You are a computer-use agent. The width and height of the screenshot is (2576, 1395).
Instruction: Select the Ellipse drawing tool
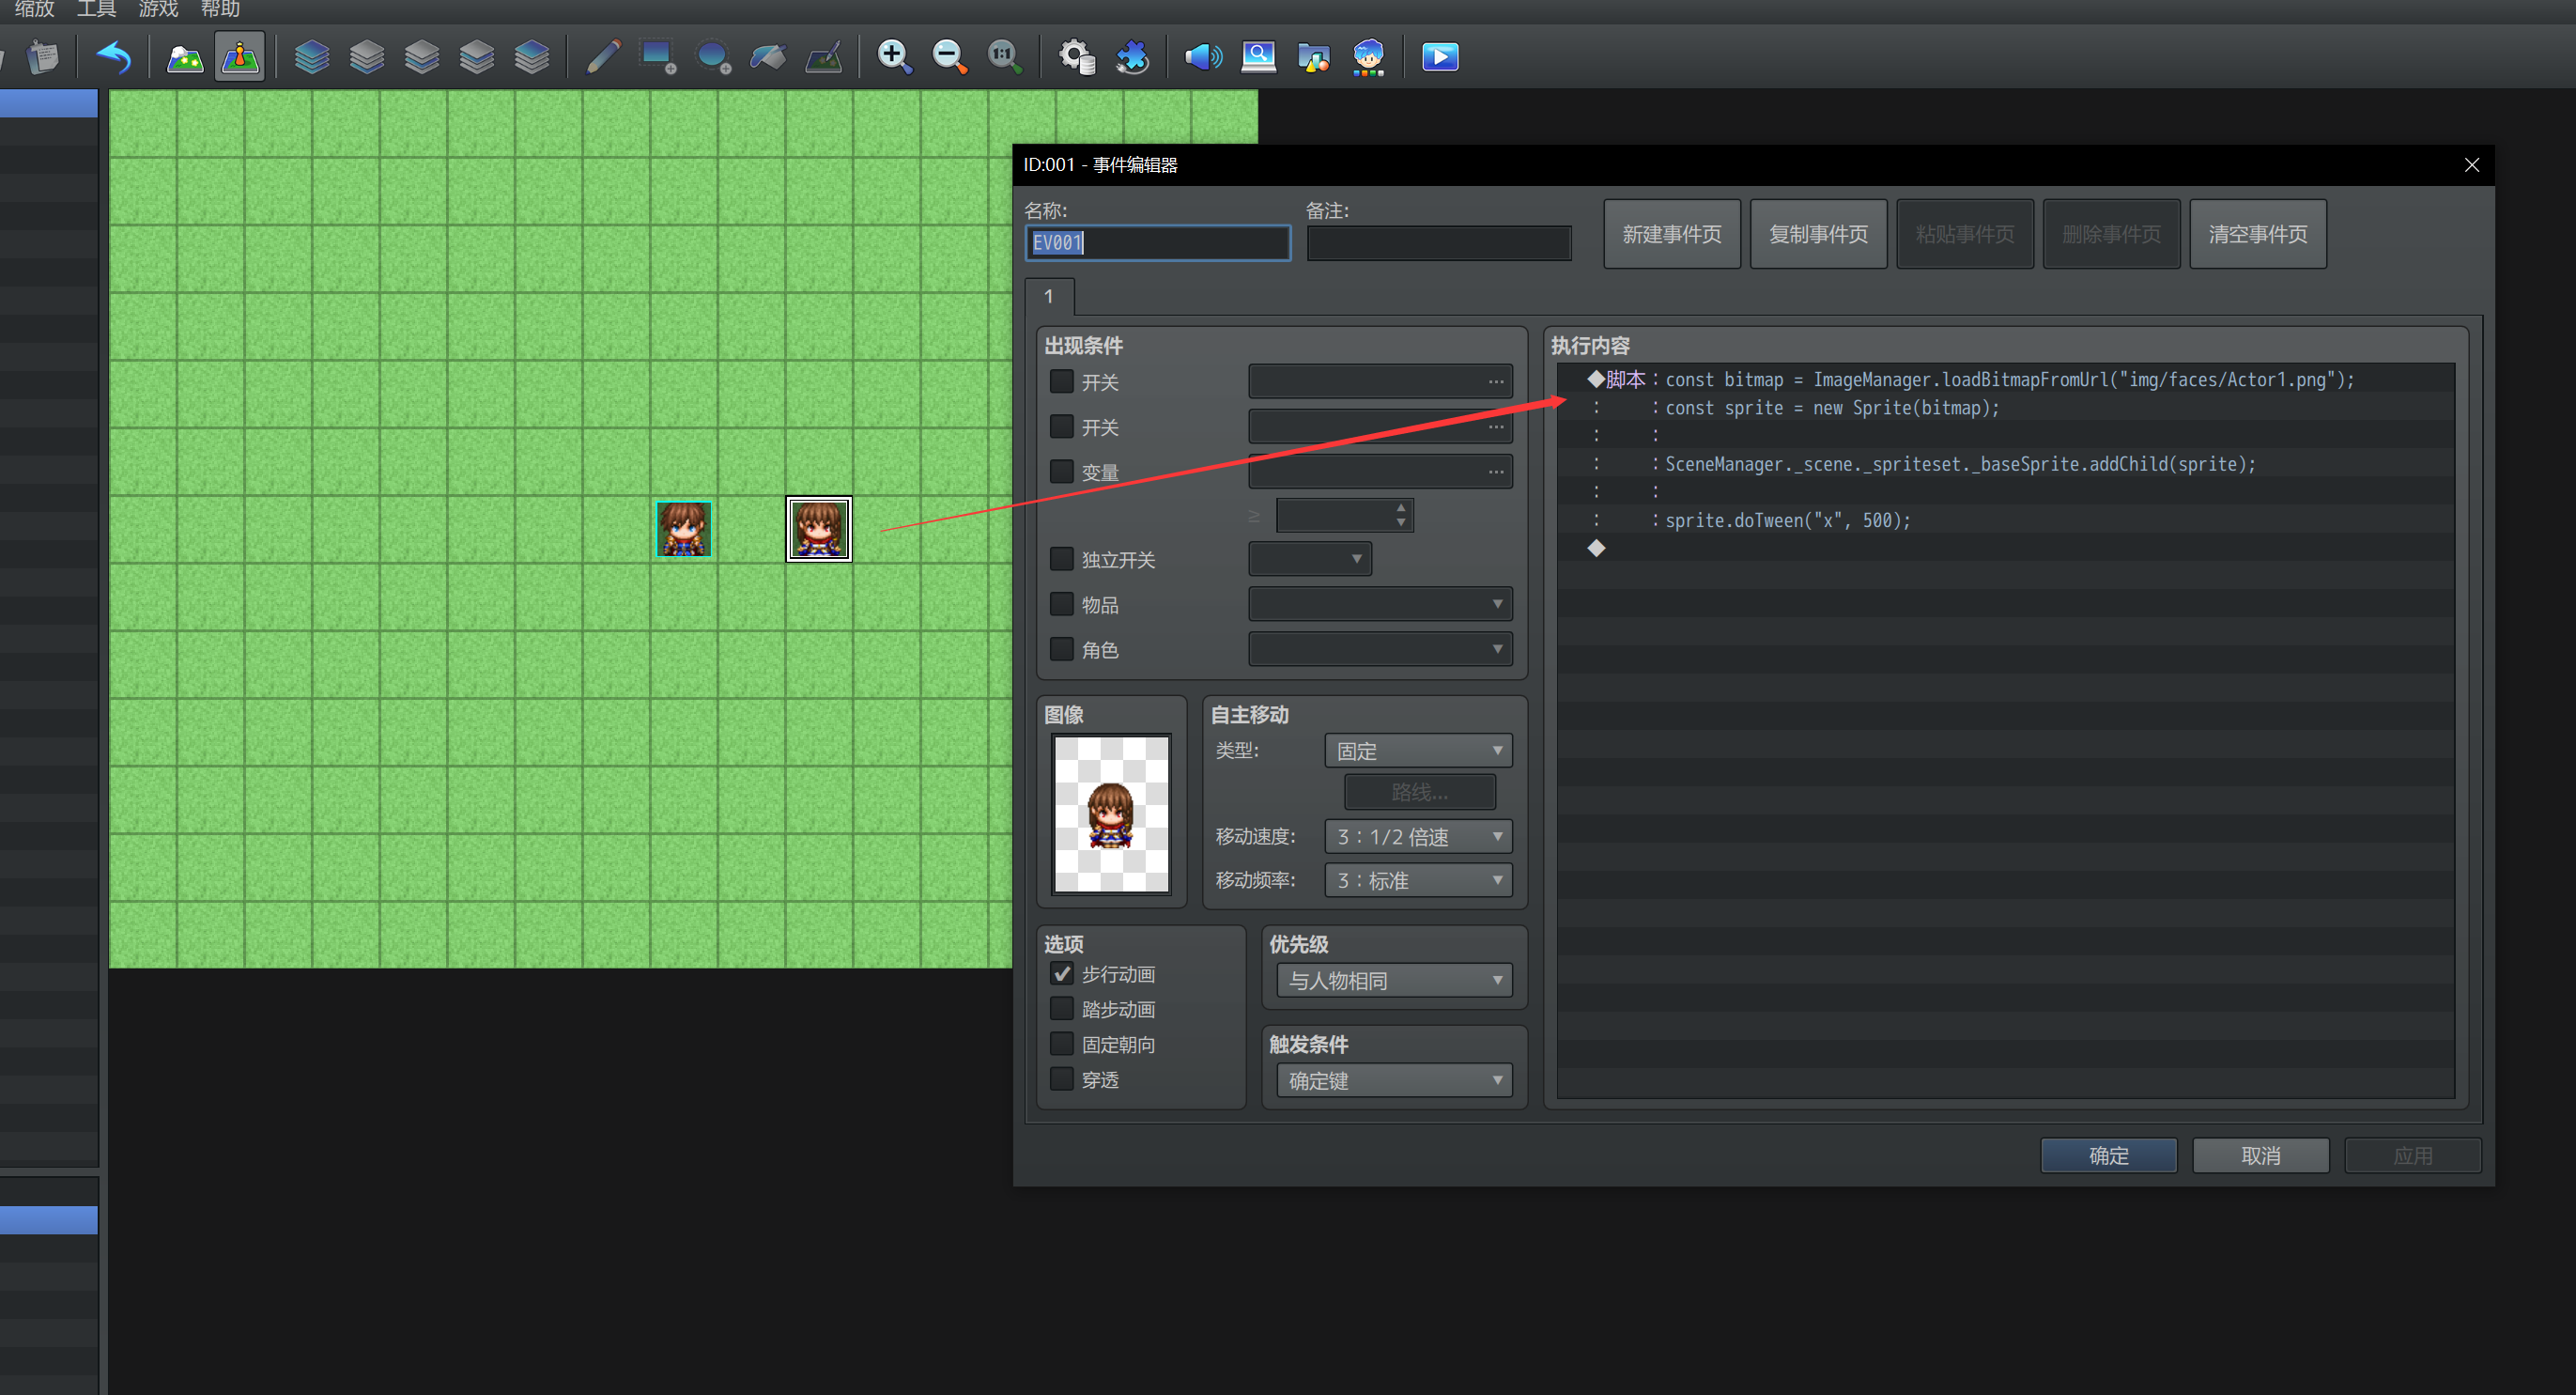713,57
